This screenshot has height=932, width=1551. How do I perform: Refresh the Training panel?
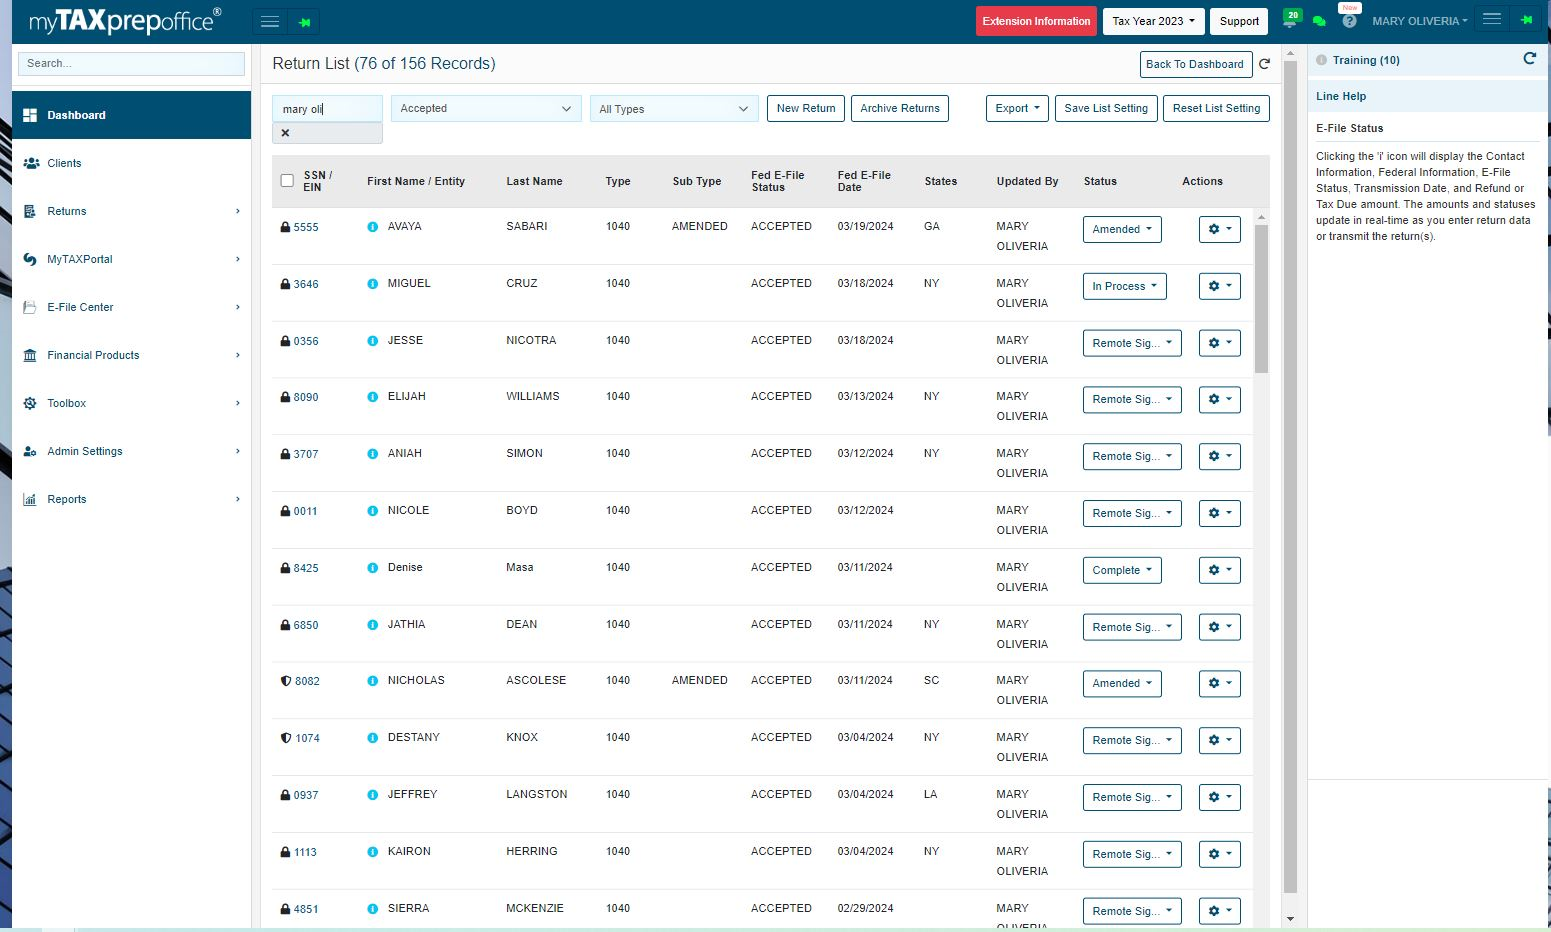1529,59
